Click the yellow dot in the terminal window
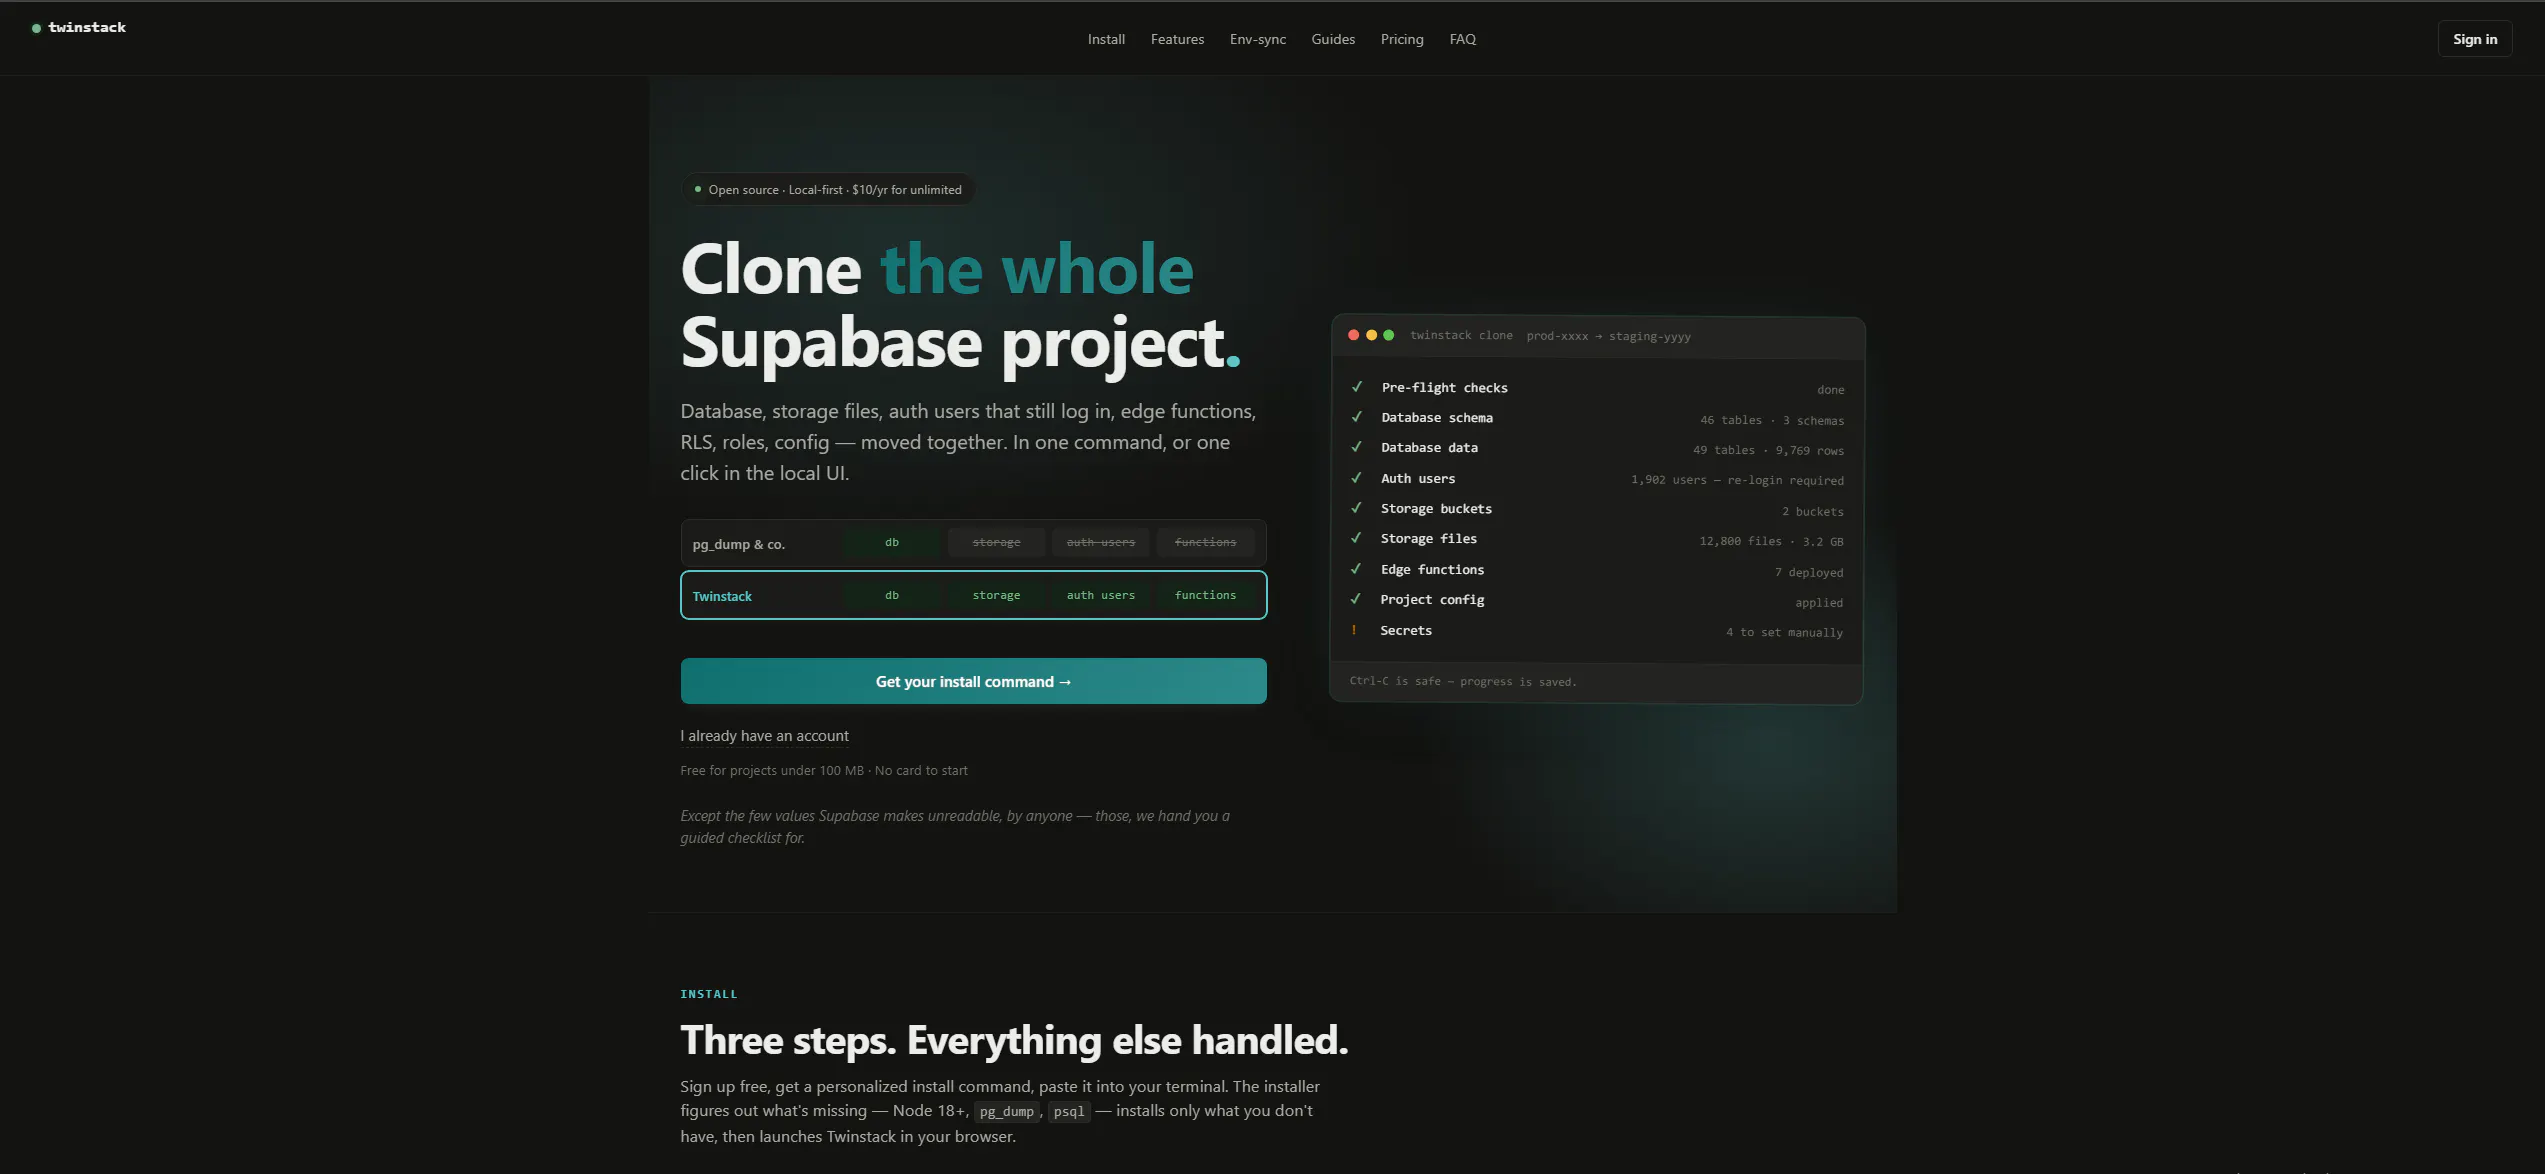Image resolution: width=2545 pixels, height=1174 pixels. pyautogui.click(x=1371, y=335)
